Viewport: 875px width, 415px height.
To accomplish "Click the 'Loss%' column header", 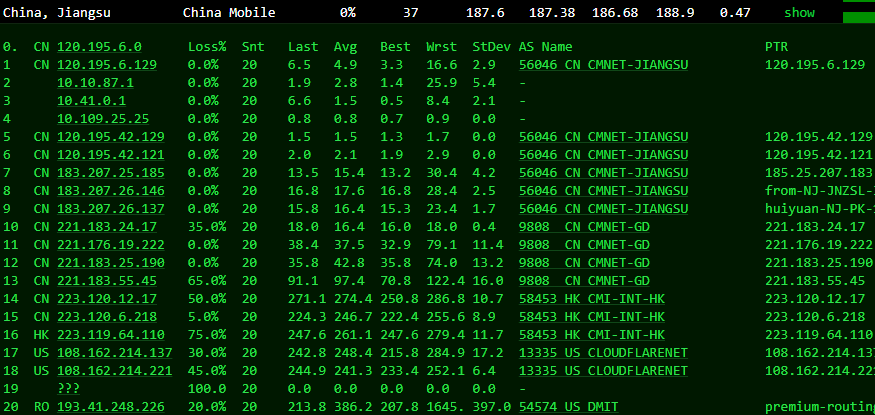I will click(x=207, y=47).
